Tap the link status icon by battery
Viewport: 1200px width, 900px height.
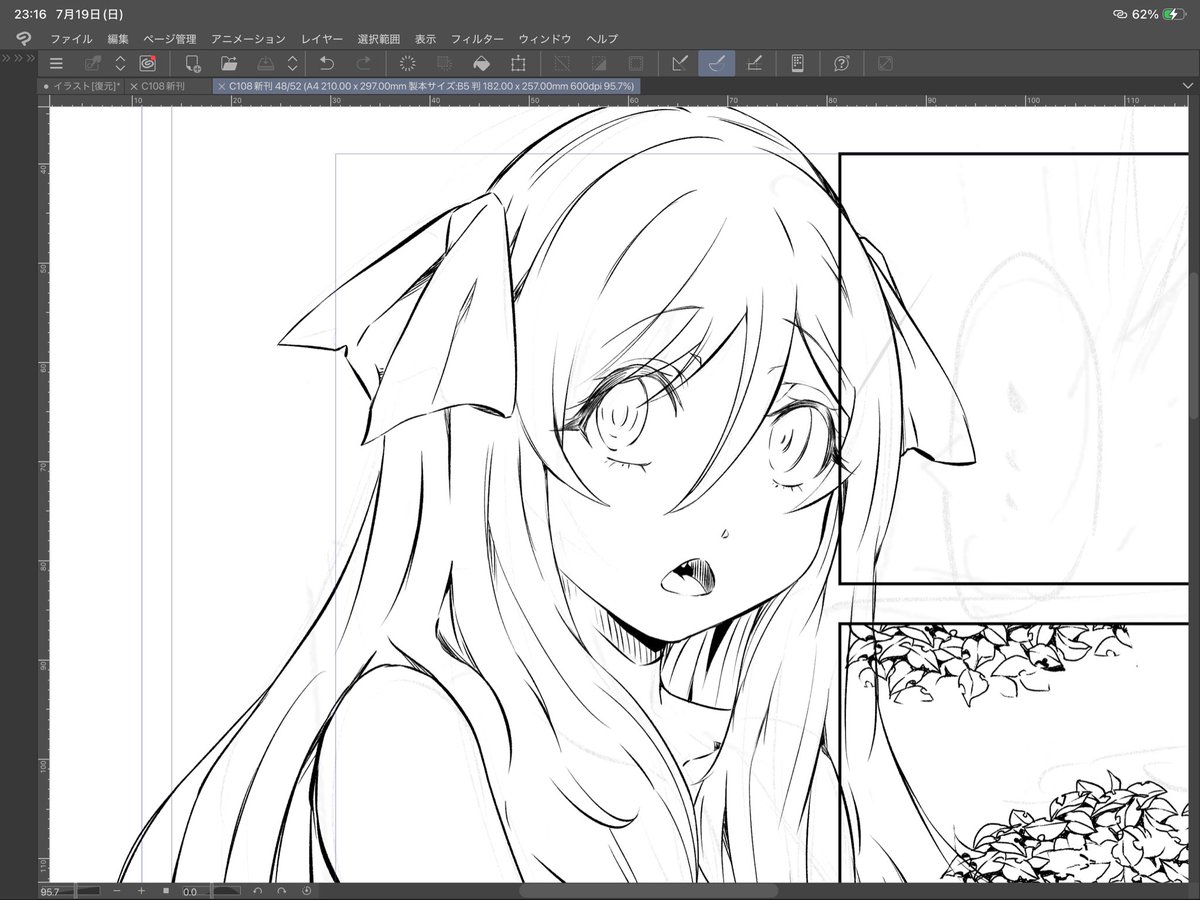pyautogui.click(x=1120, y=14)
